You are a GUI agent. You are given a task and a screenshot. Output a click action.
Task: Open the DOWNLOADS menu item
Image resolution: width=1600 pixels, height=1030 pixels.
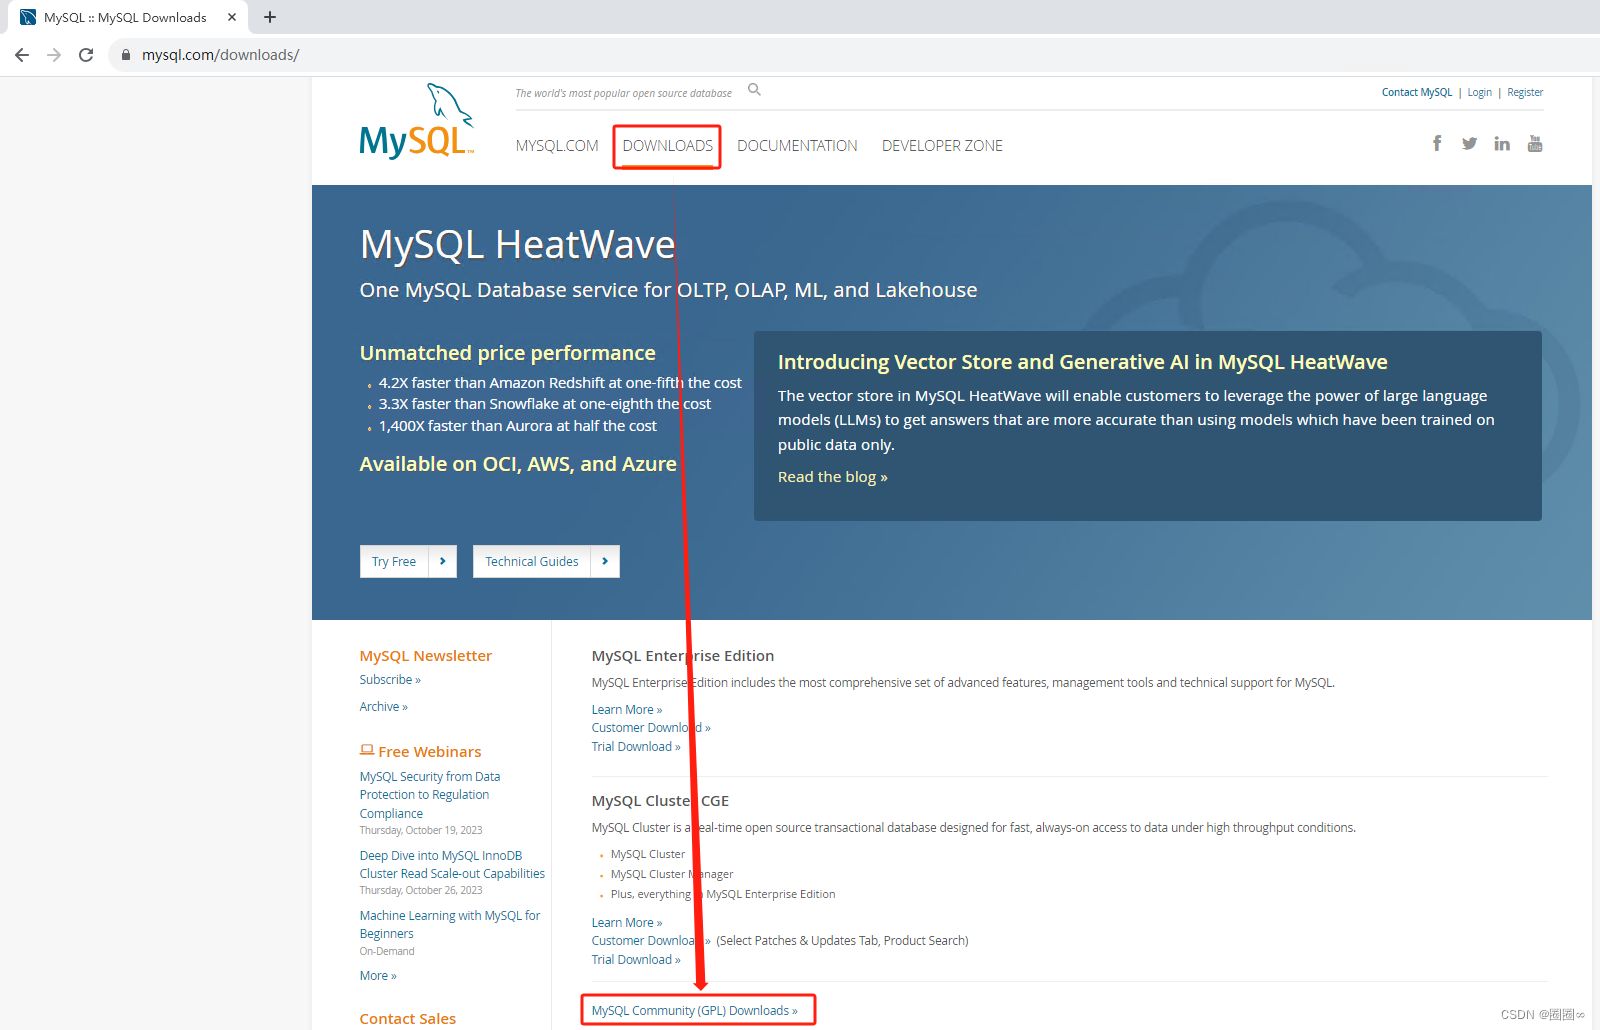click(668, 146)
